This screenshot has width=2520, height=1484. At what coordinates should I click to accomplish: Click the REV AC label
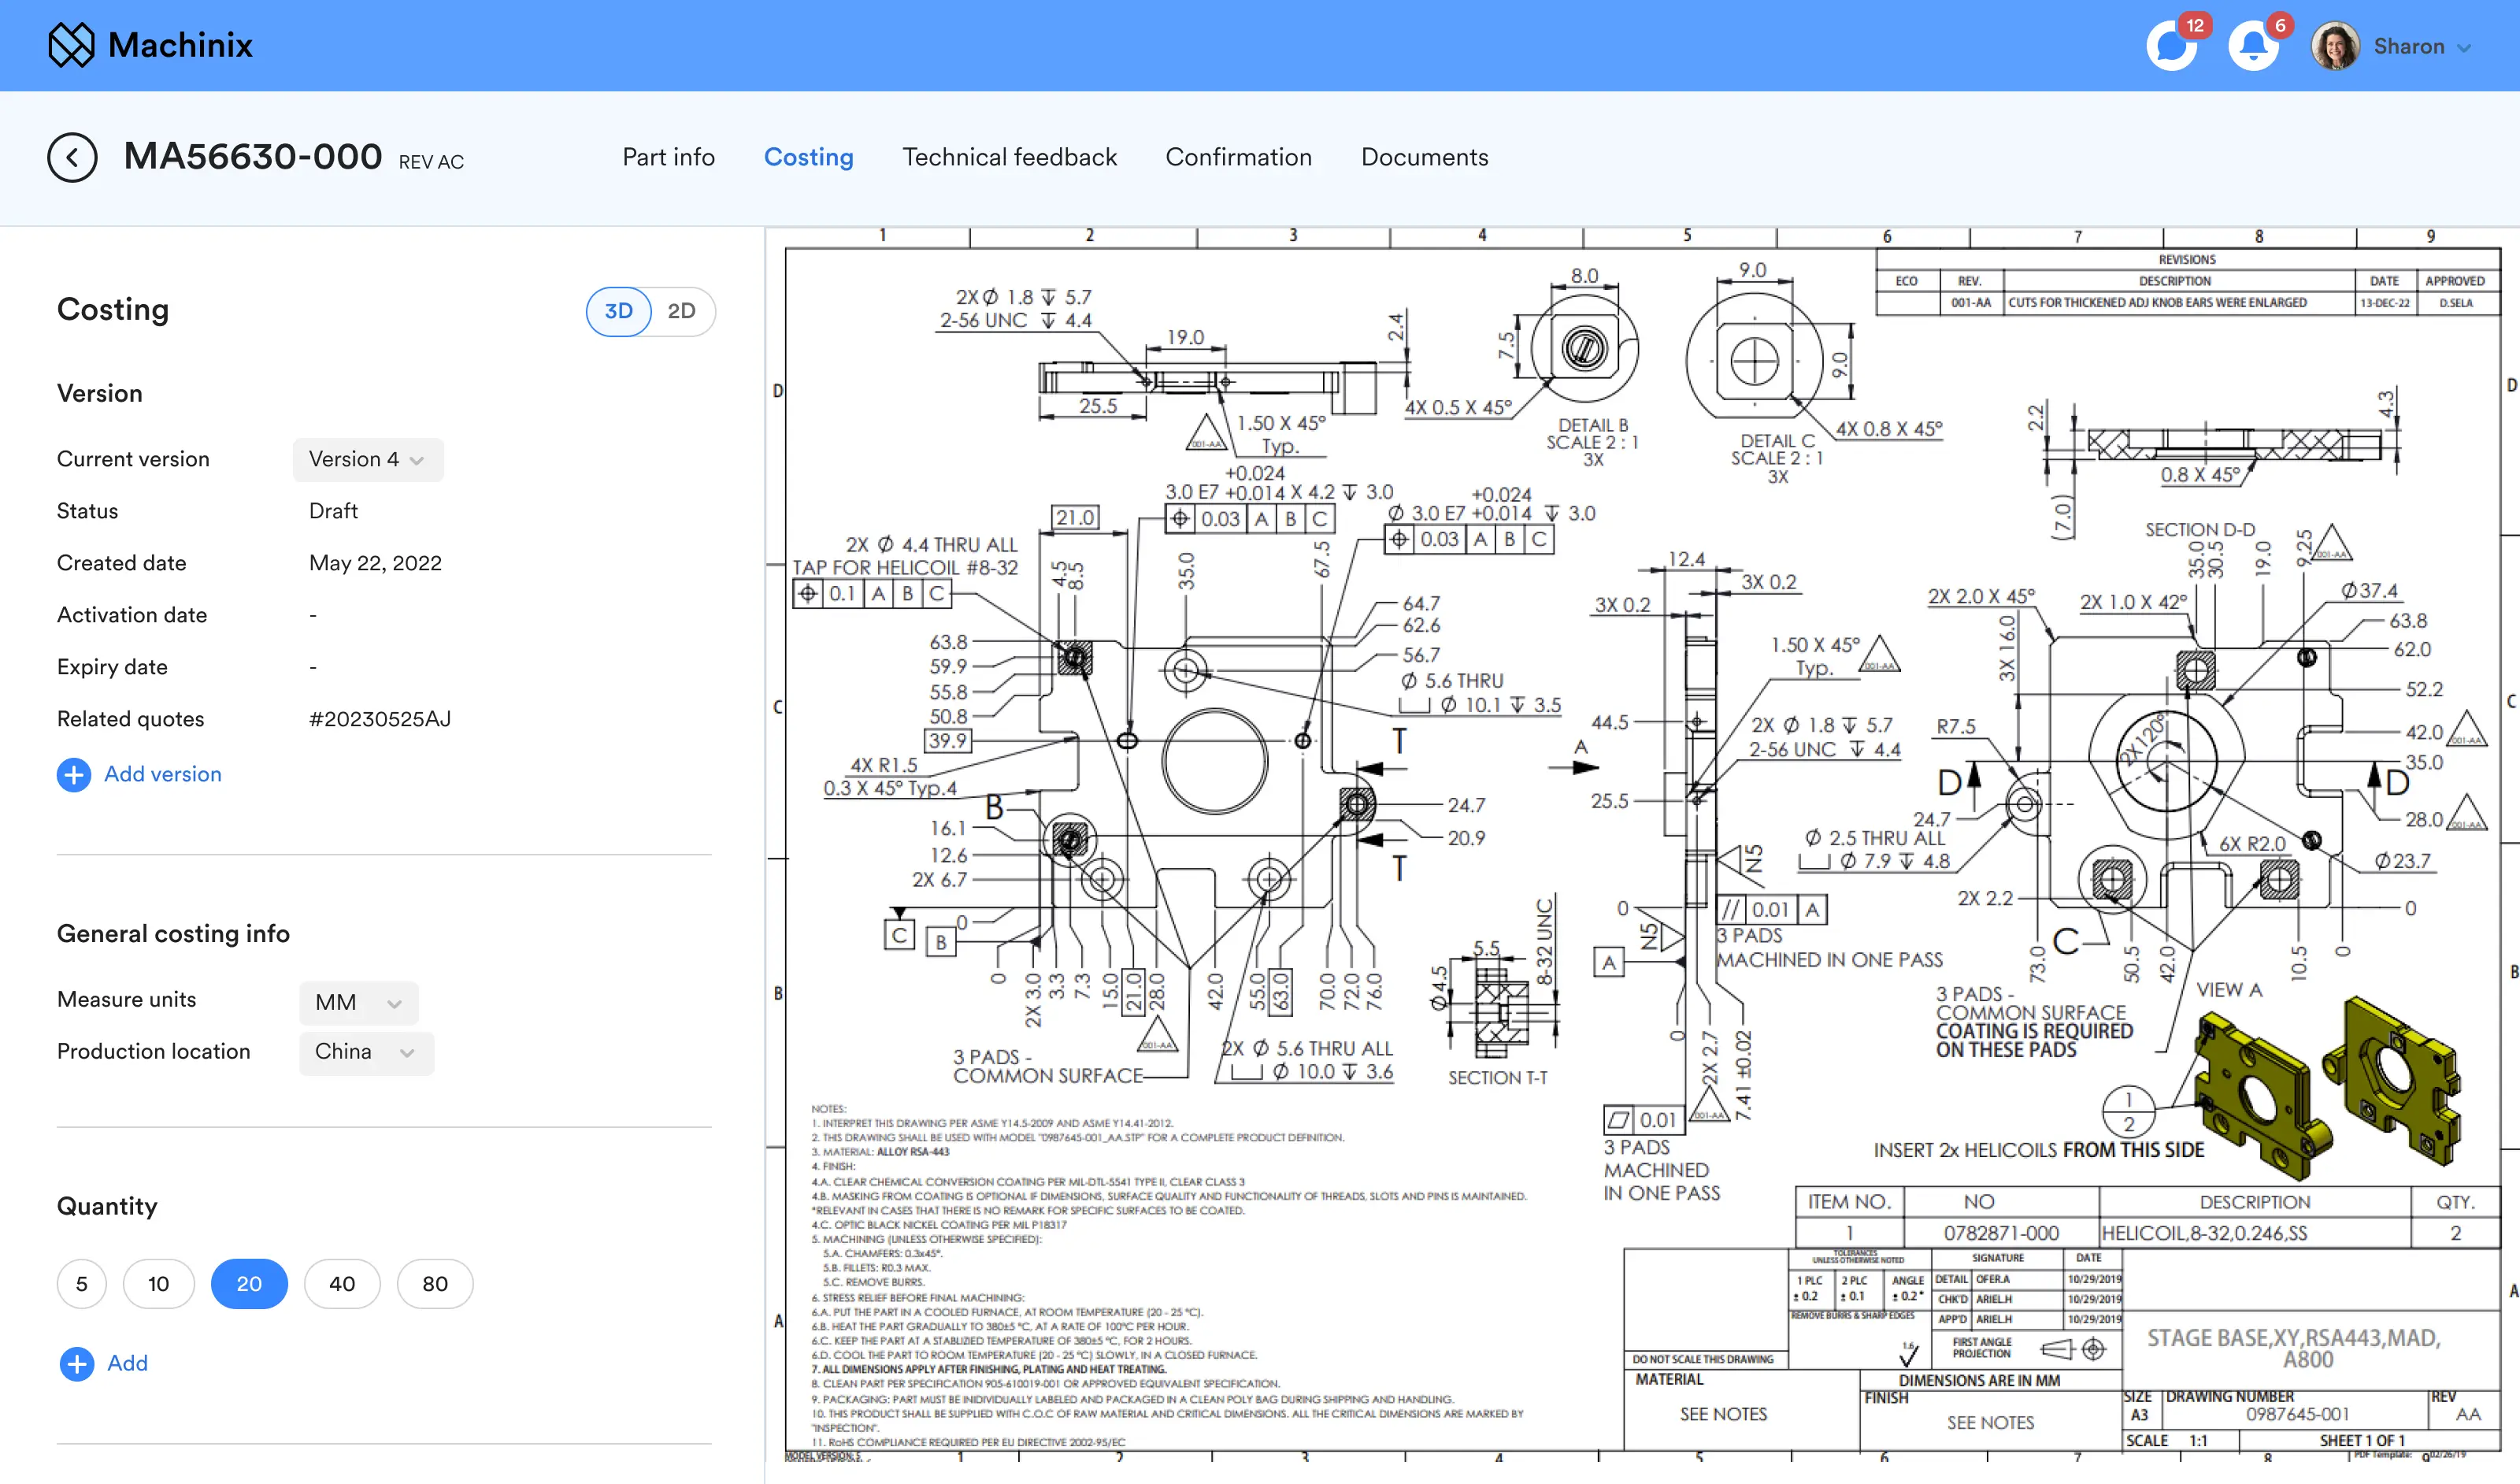pos(431,162)
